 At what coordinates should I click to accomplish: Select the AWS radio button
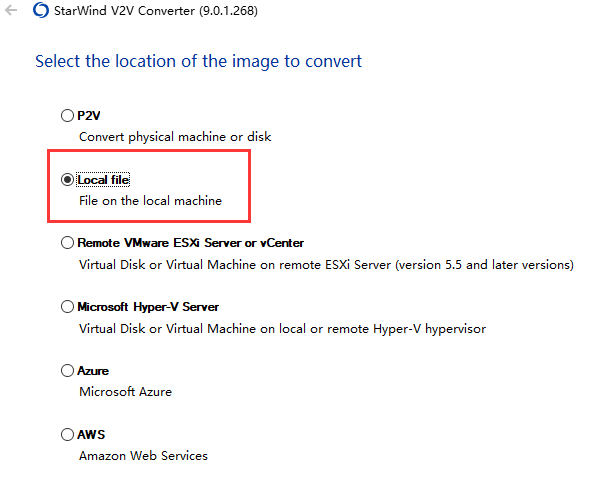click(67, 434)
